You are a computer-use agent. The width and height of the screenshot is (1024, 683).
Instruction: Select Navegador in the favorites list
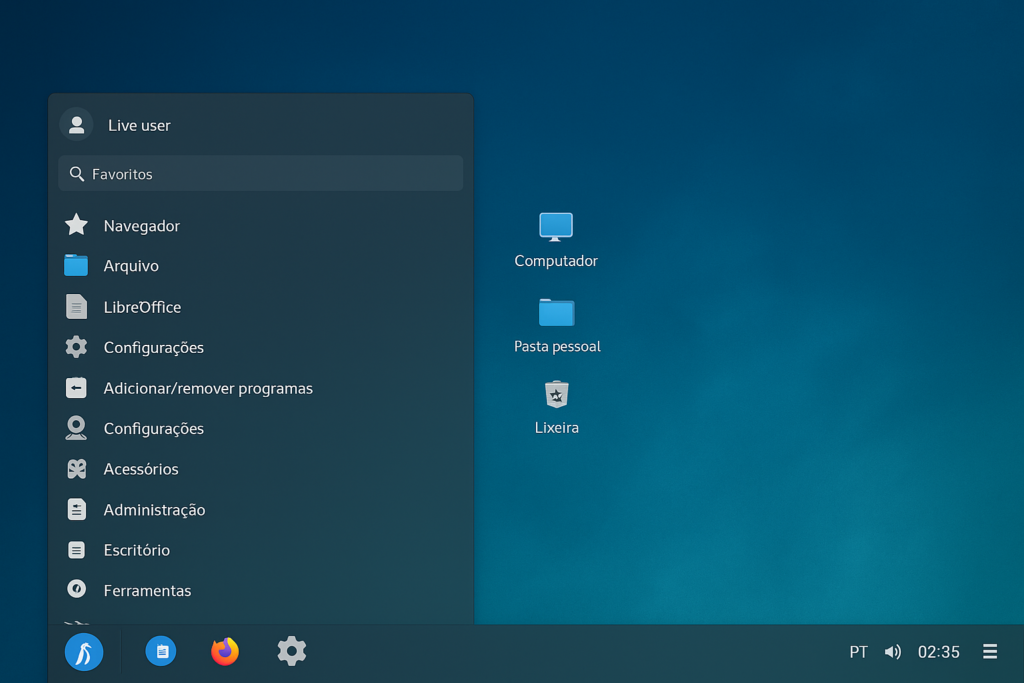[x=141, y=226]
